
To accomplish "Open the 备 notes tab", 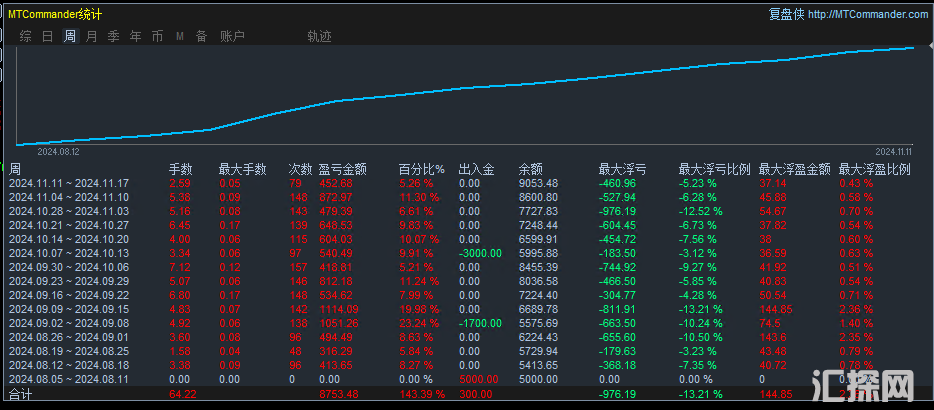I will [201, 36].
